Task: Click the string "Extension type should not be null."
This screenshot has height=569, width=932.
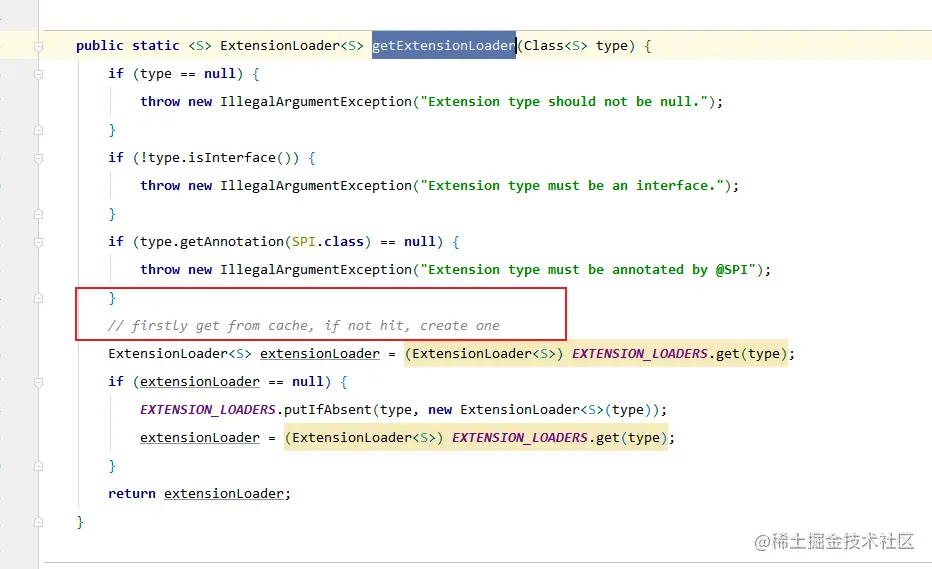Action: pyautogui.click(x=564, y=102)
